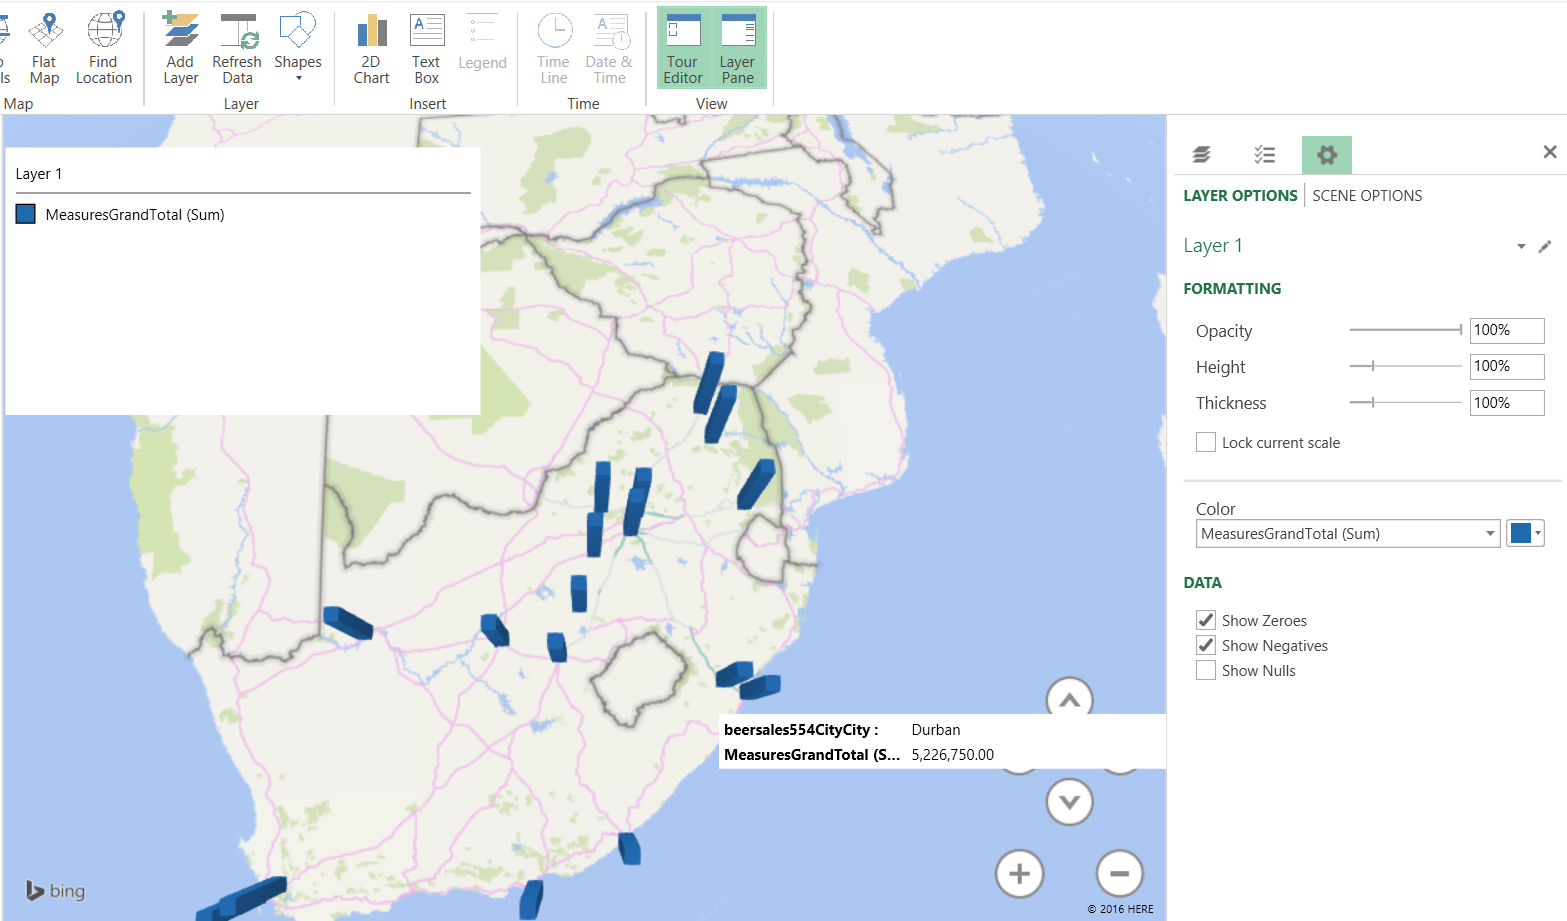Open the blue color swatch picker
Viewport: 1567px width, 921px height.
click(x=1525, y=534)
